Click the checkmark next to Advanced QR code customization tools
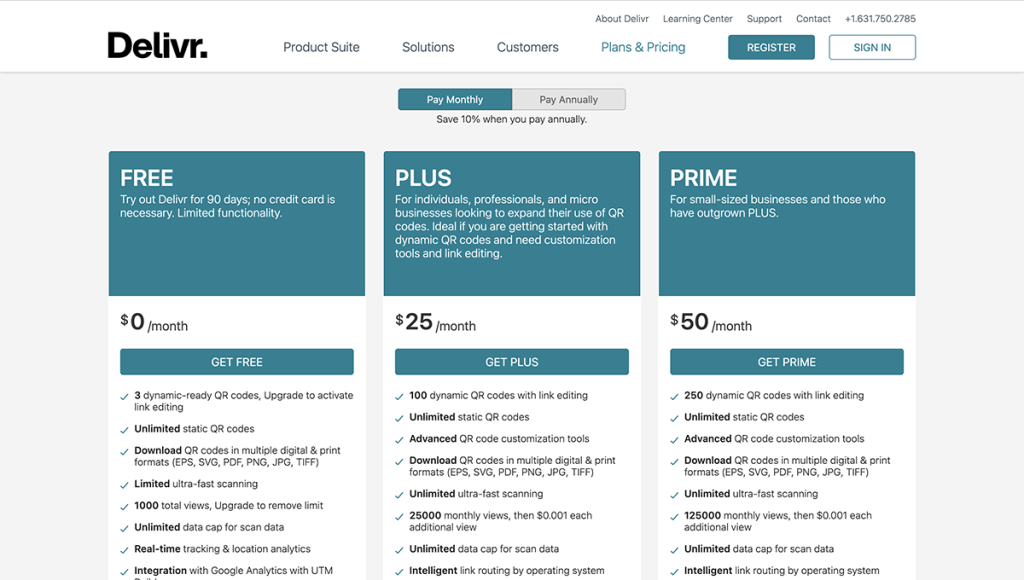This screenshot has width=1024, height=580. coord(399,439)
